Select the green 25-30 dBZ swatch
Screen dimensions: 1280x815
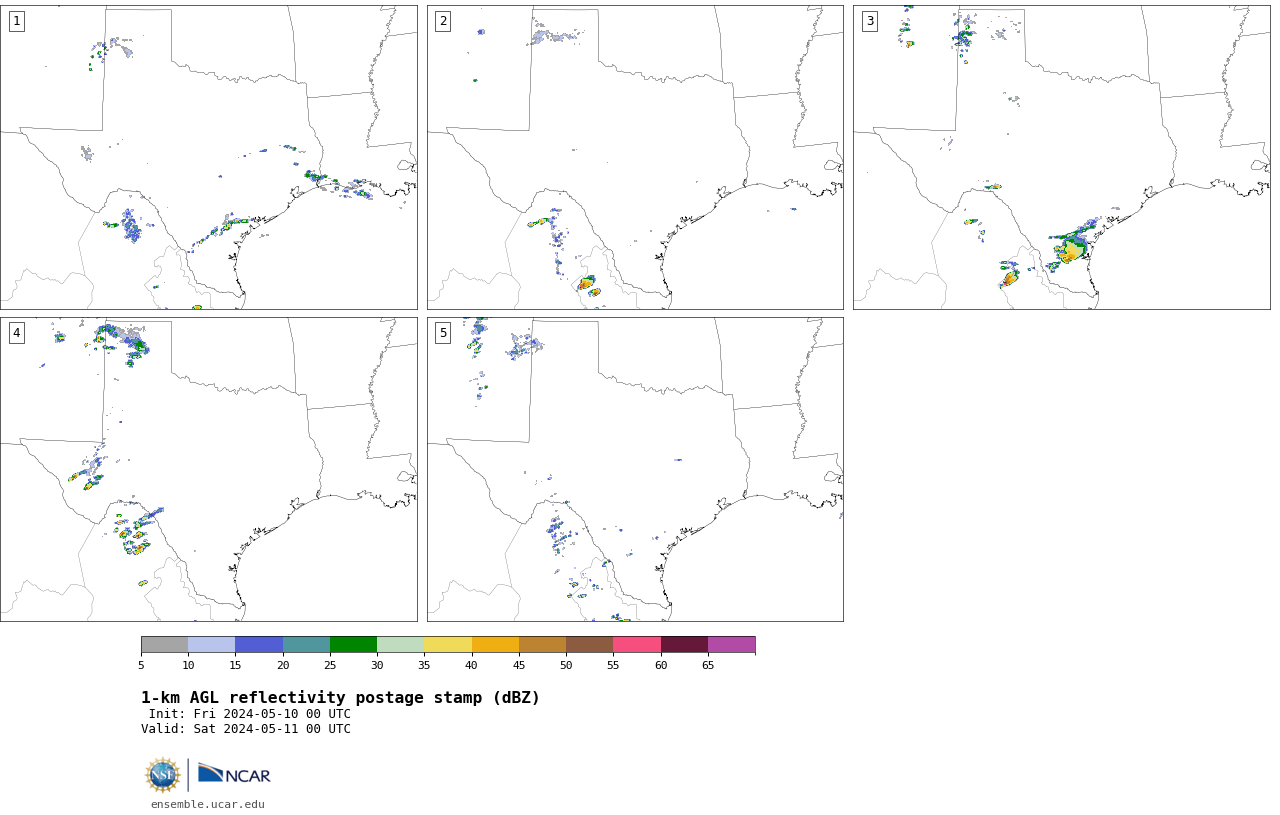coord(353,644)
